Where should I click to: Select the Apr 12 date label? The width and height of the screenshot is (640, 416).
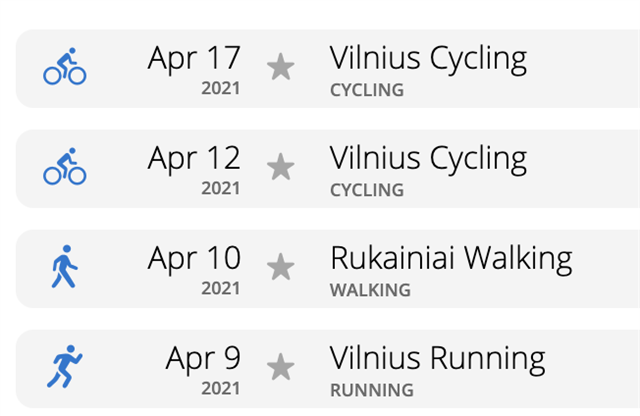point(194,158)
